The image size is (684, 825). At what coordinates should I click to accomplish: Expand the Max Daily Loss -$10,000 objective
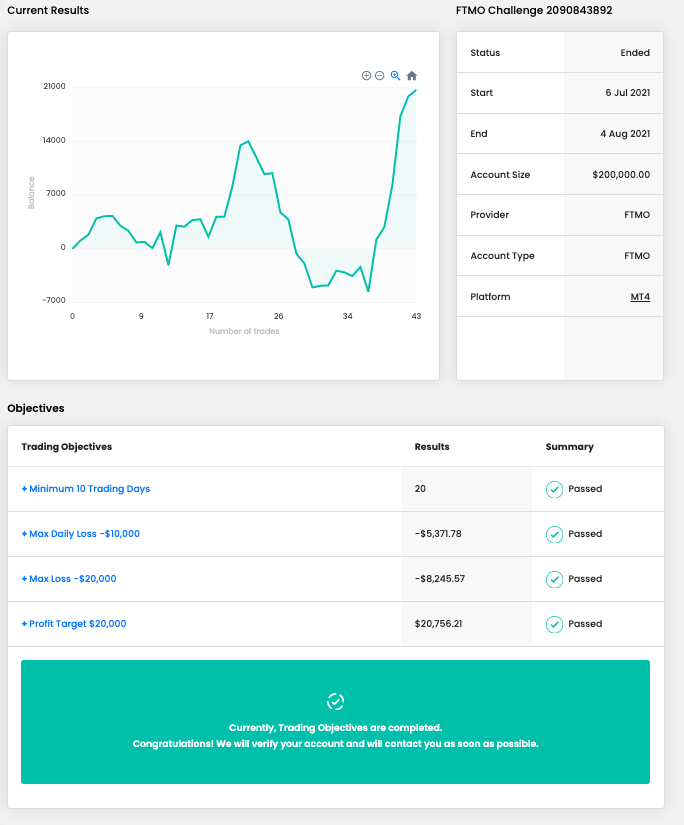[x=81, y=534]
